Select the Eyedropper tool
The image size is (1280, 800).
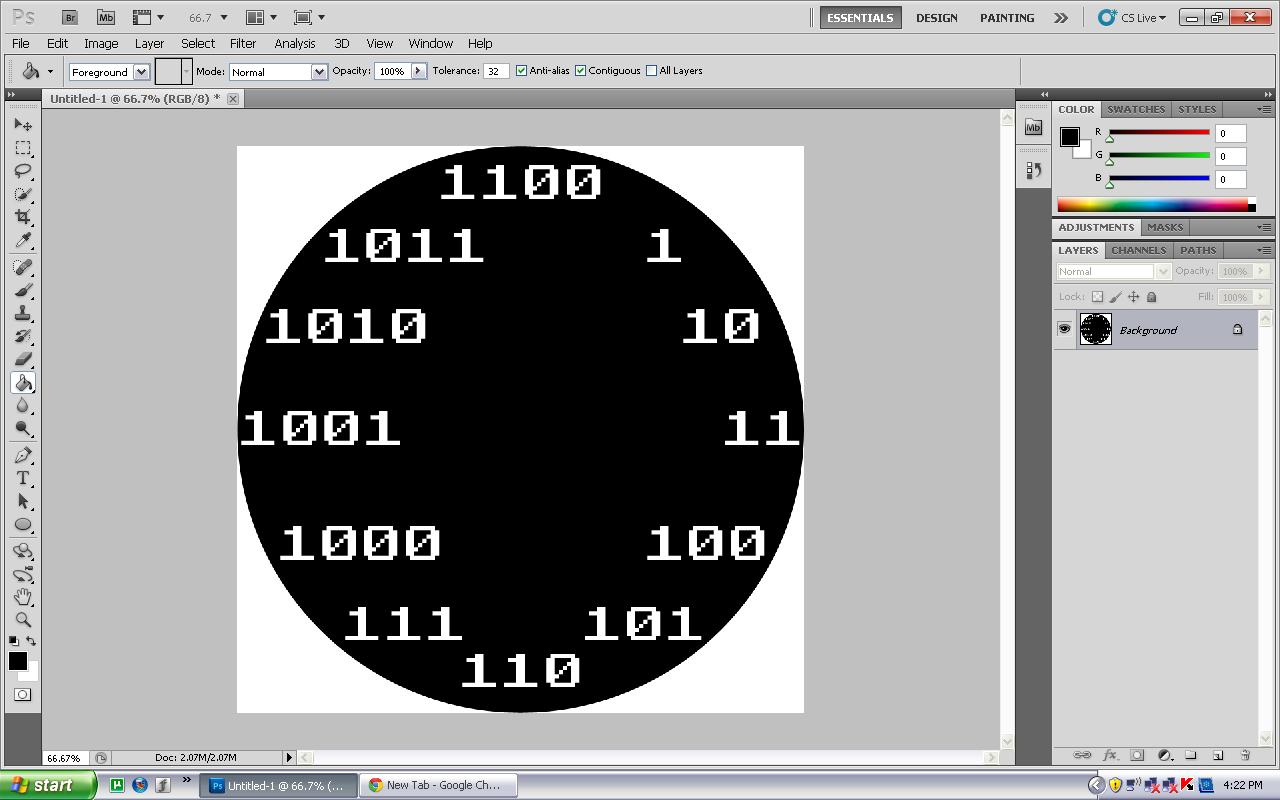coord(23,240)
